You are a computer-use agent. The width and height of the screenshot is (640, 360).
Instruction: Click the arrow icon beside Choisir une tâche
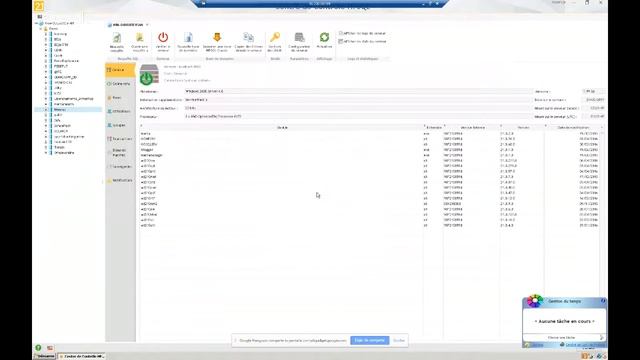(601, 338)
